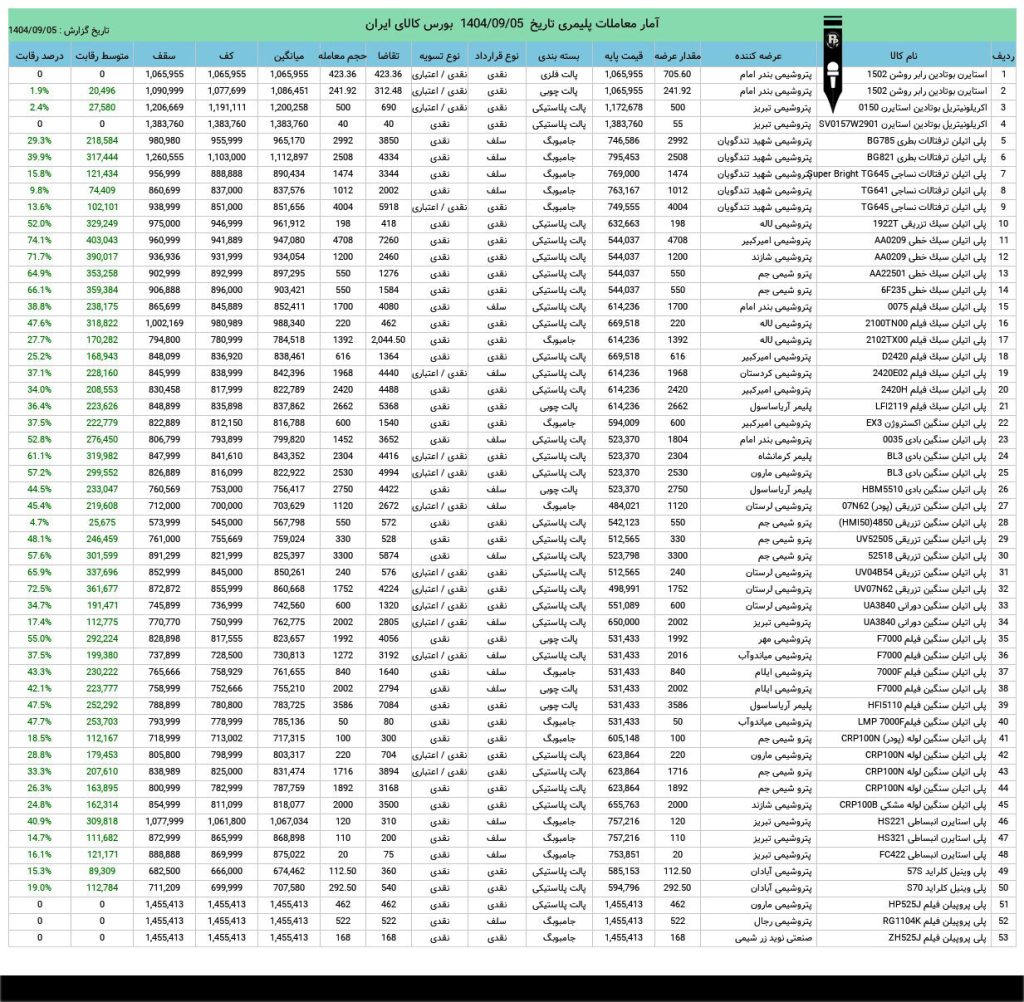Screen dimensions: 1024x1002
Task: Click the TG641 product name cell
Action: pos(904,191)
